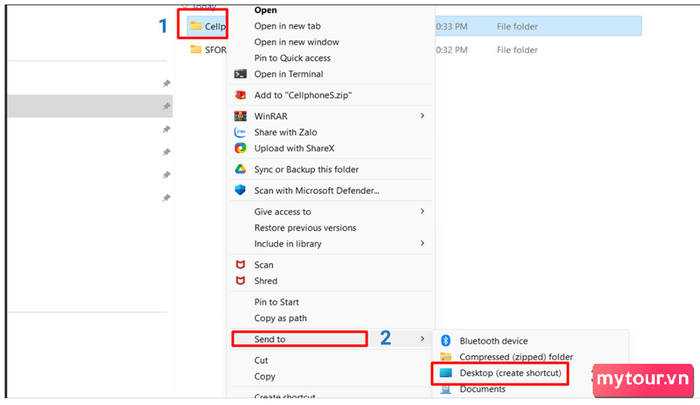Choose Restore previous versions

pos(305,228)
